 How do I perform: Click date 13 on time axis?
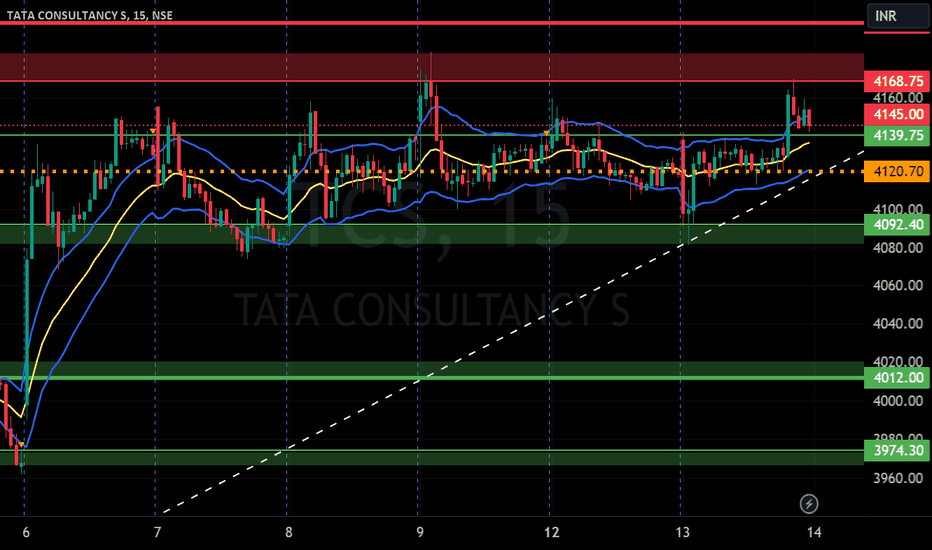[682, 532]
